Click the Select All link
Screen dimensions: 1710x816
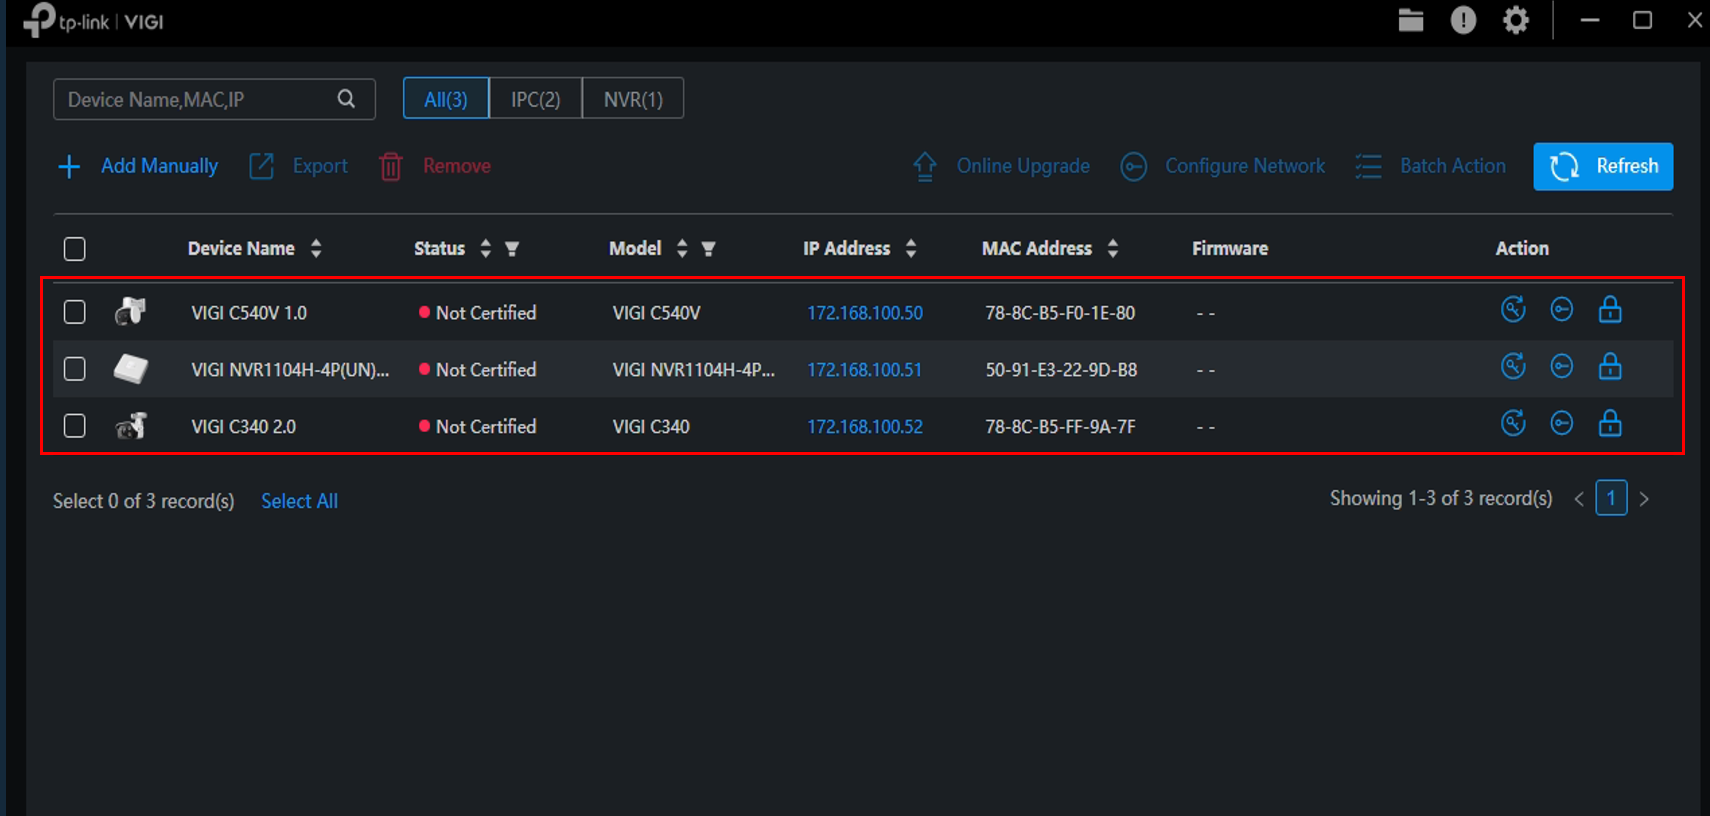[300, 501]
